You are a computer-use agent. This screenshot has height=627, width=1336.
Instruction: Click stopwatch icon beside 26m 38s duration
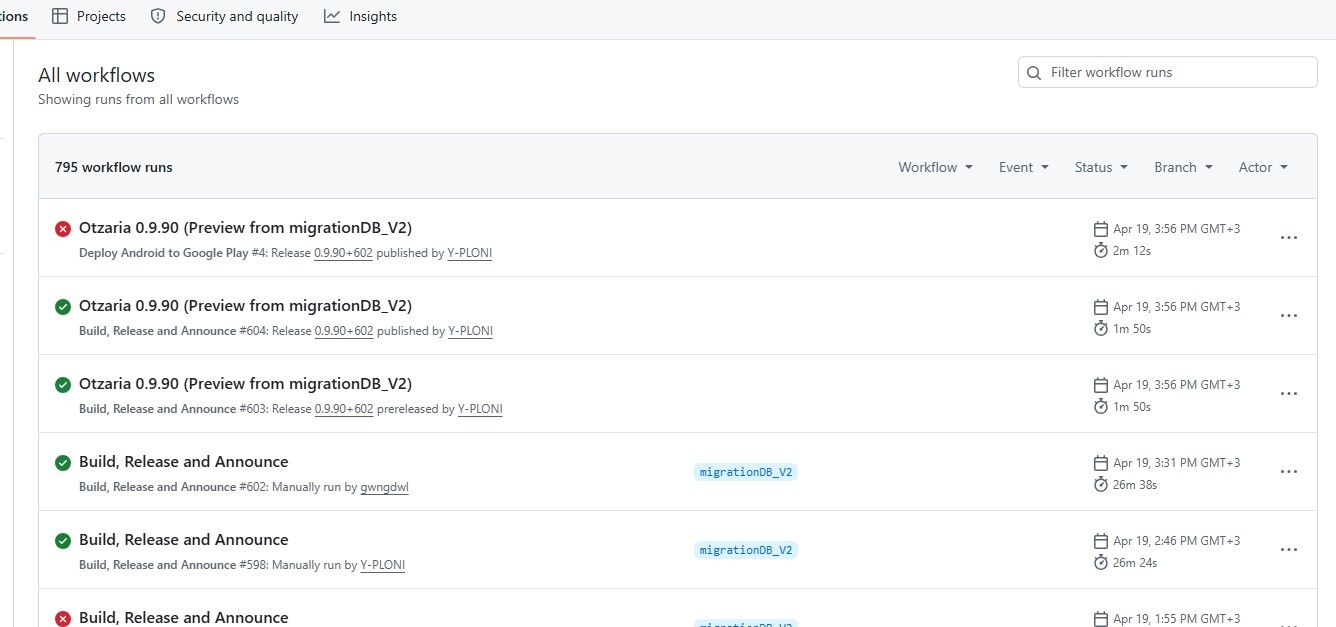1101,484
